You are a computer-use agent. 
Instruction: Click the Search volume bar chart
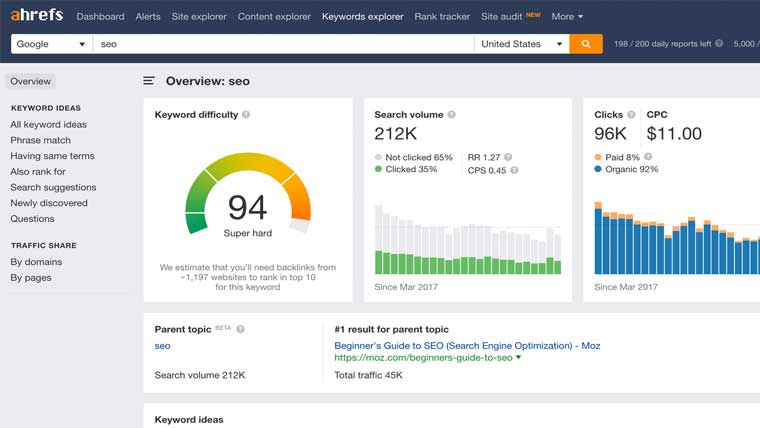pyautogui.click(x=468, y=239)
